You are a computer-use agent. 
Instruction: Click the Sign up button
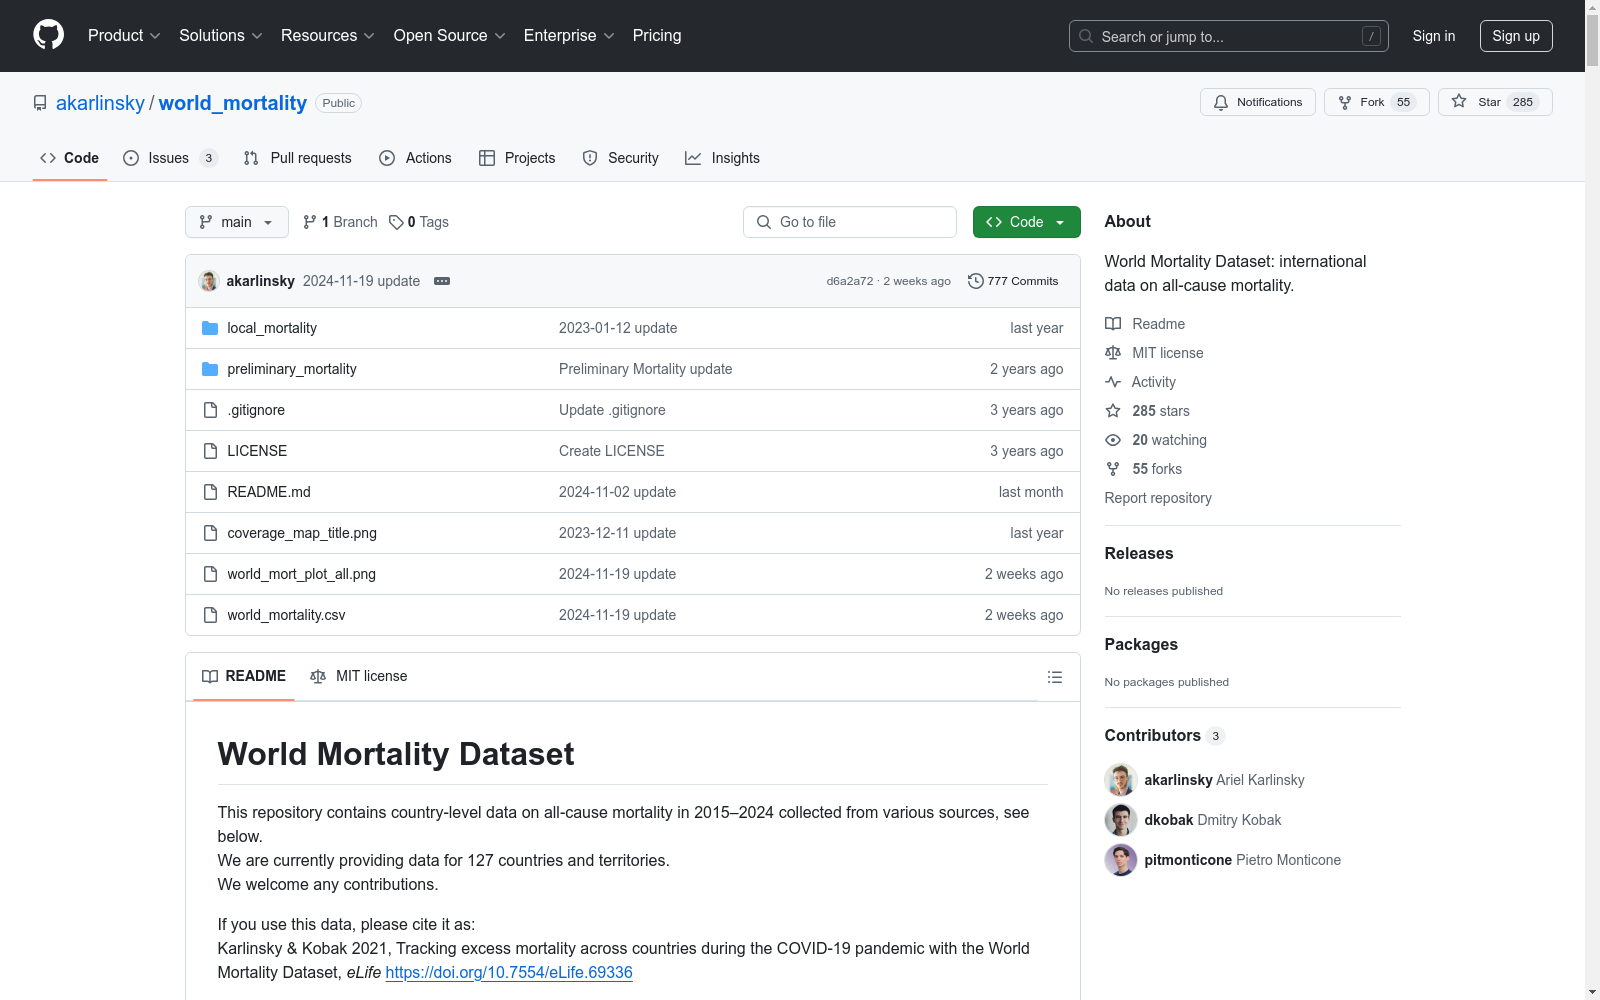tap(1515, 36)
